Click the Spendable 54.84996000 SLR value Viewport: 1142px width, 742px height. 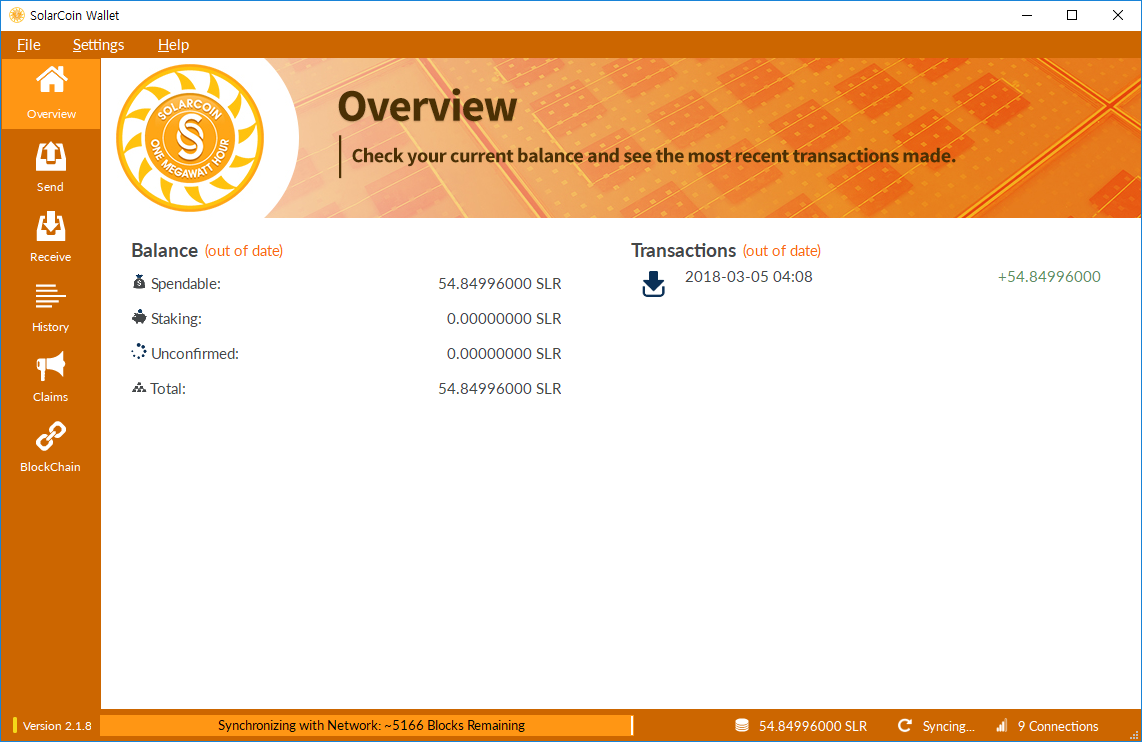click(500, 284)
